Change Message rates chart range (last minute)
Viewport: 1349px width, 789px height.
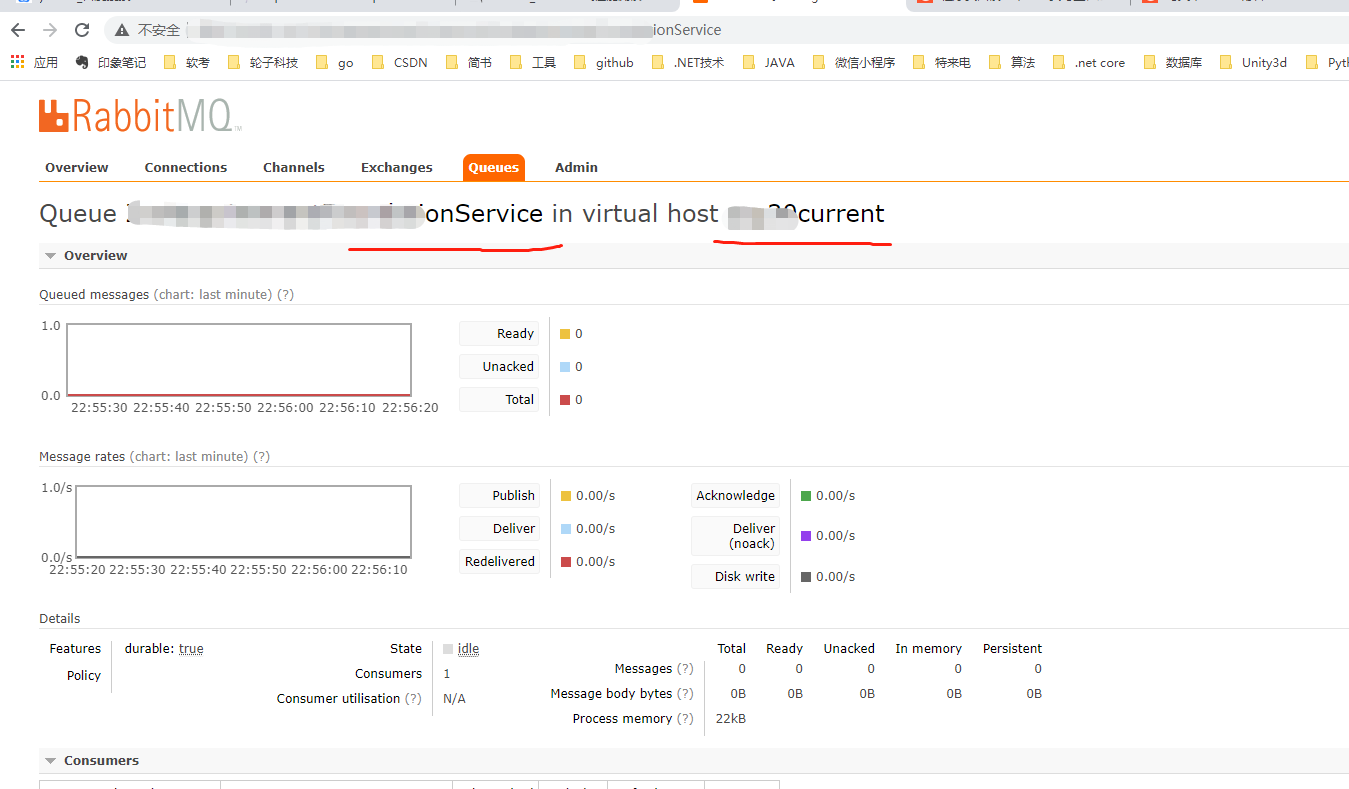[x=188, y=456]
